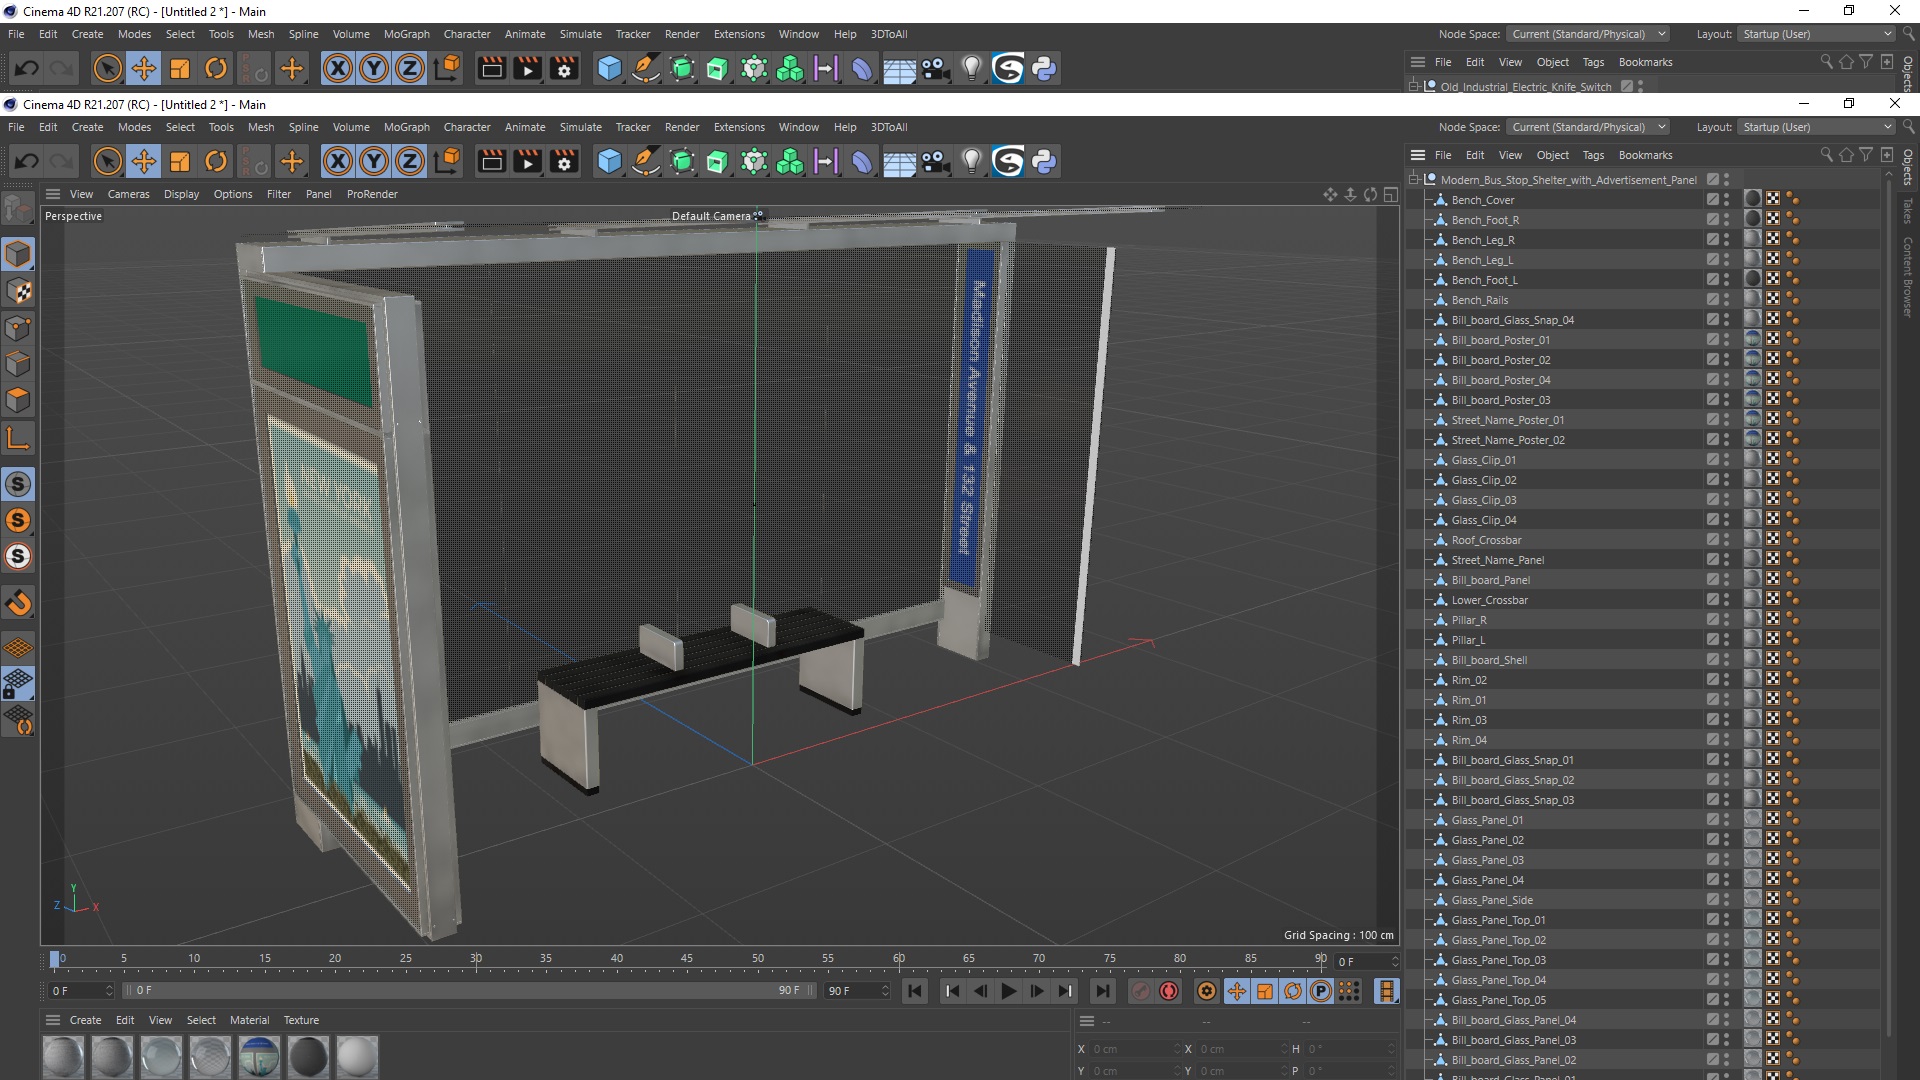The height and width of the screenshot is (1080, 1920).
Task: Click the Play Forwards button
Action: pos(1008,991)
